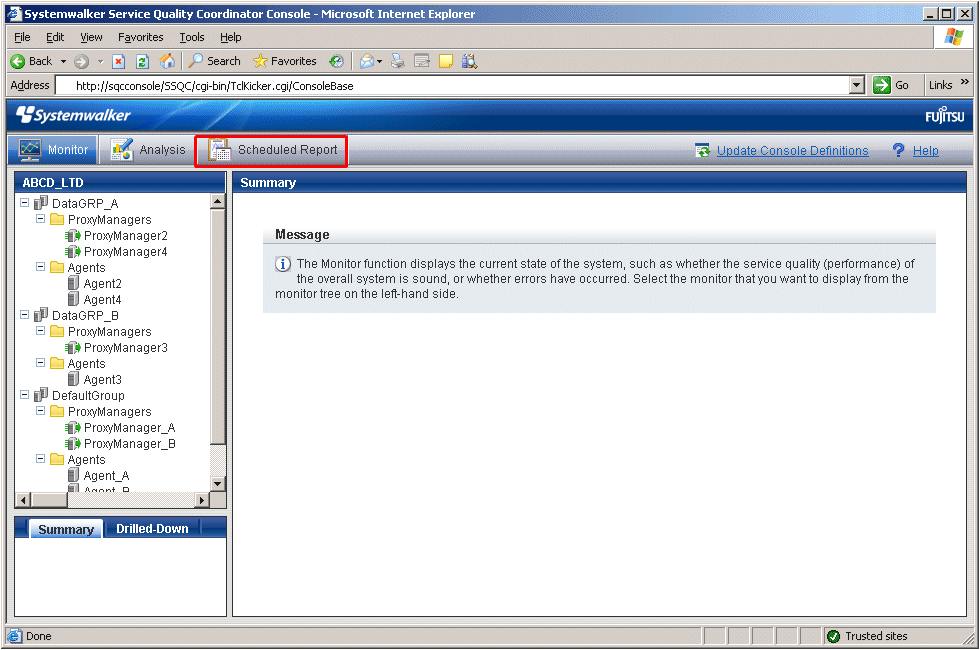Screen dimensions: 980x650
Task: Select Agent2 in the tree
Action: click(102, 284)
